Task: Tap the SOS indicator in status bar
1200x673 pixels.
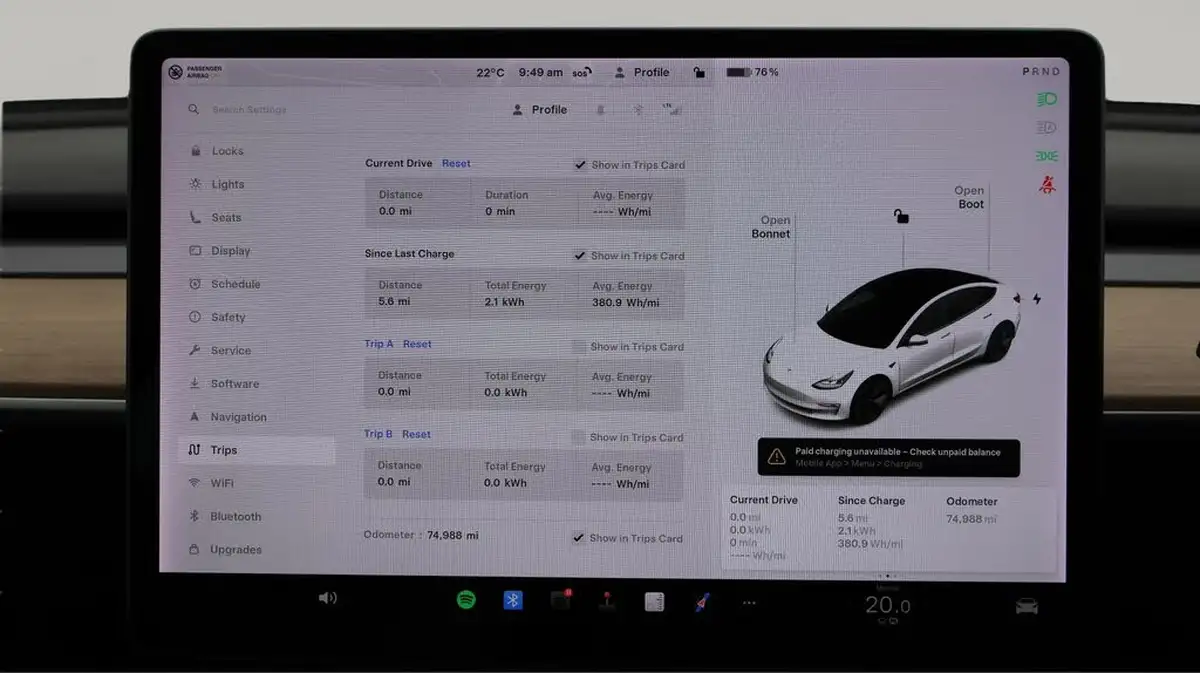Action: coord(582,72)
